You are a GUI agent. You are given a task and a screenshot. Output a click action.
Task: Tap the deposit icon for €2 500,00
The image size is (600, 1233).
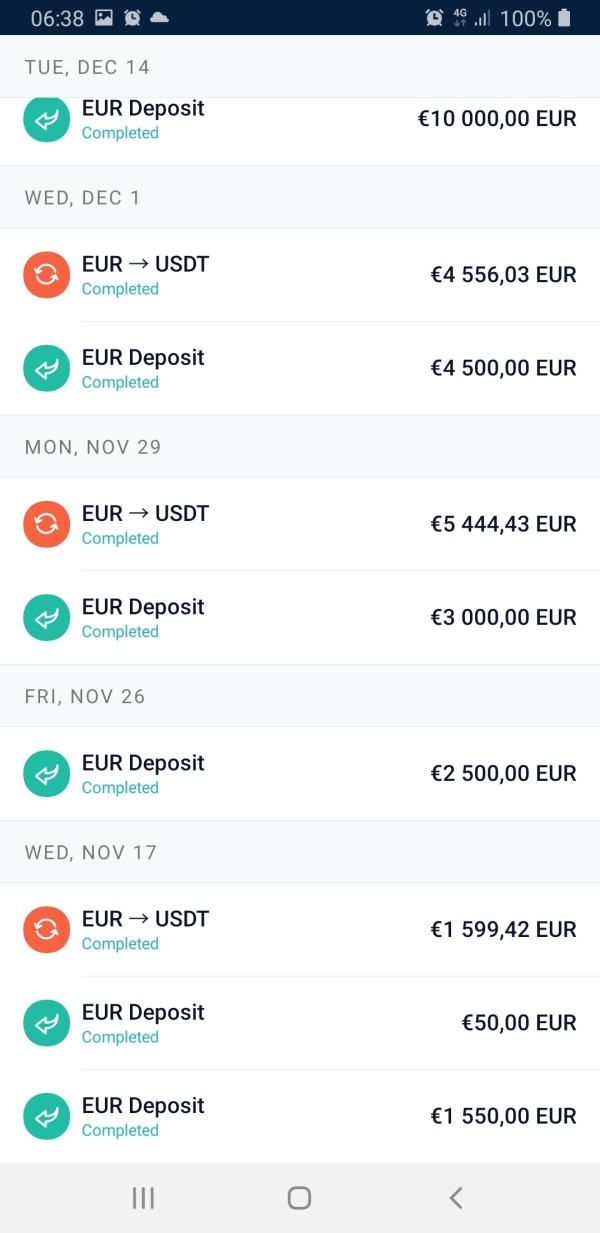(x=46, y=773)
